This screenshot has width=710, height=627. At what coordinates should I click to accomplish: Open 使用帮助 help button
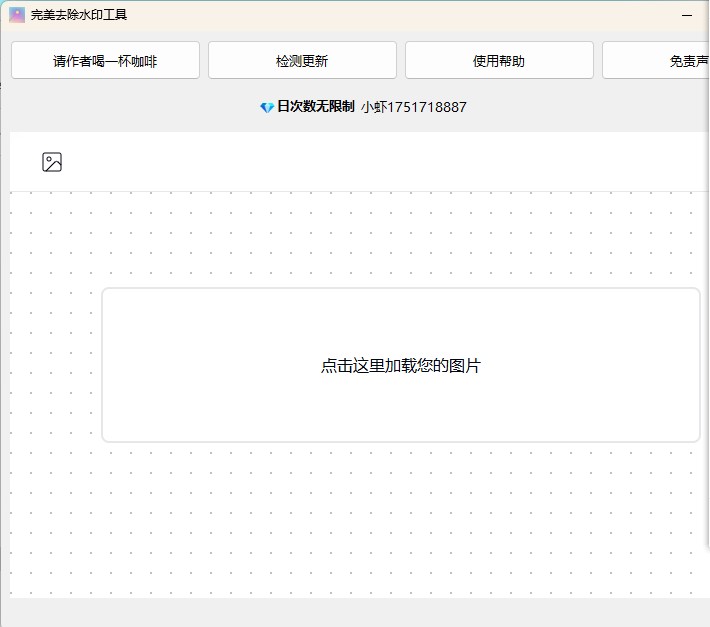[499, 60]
